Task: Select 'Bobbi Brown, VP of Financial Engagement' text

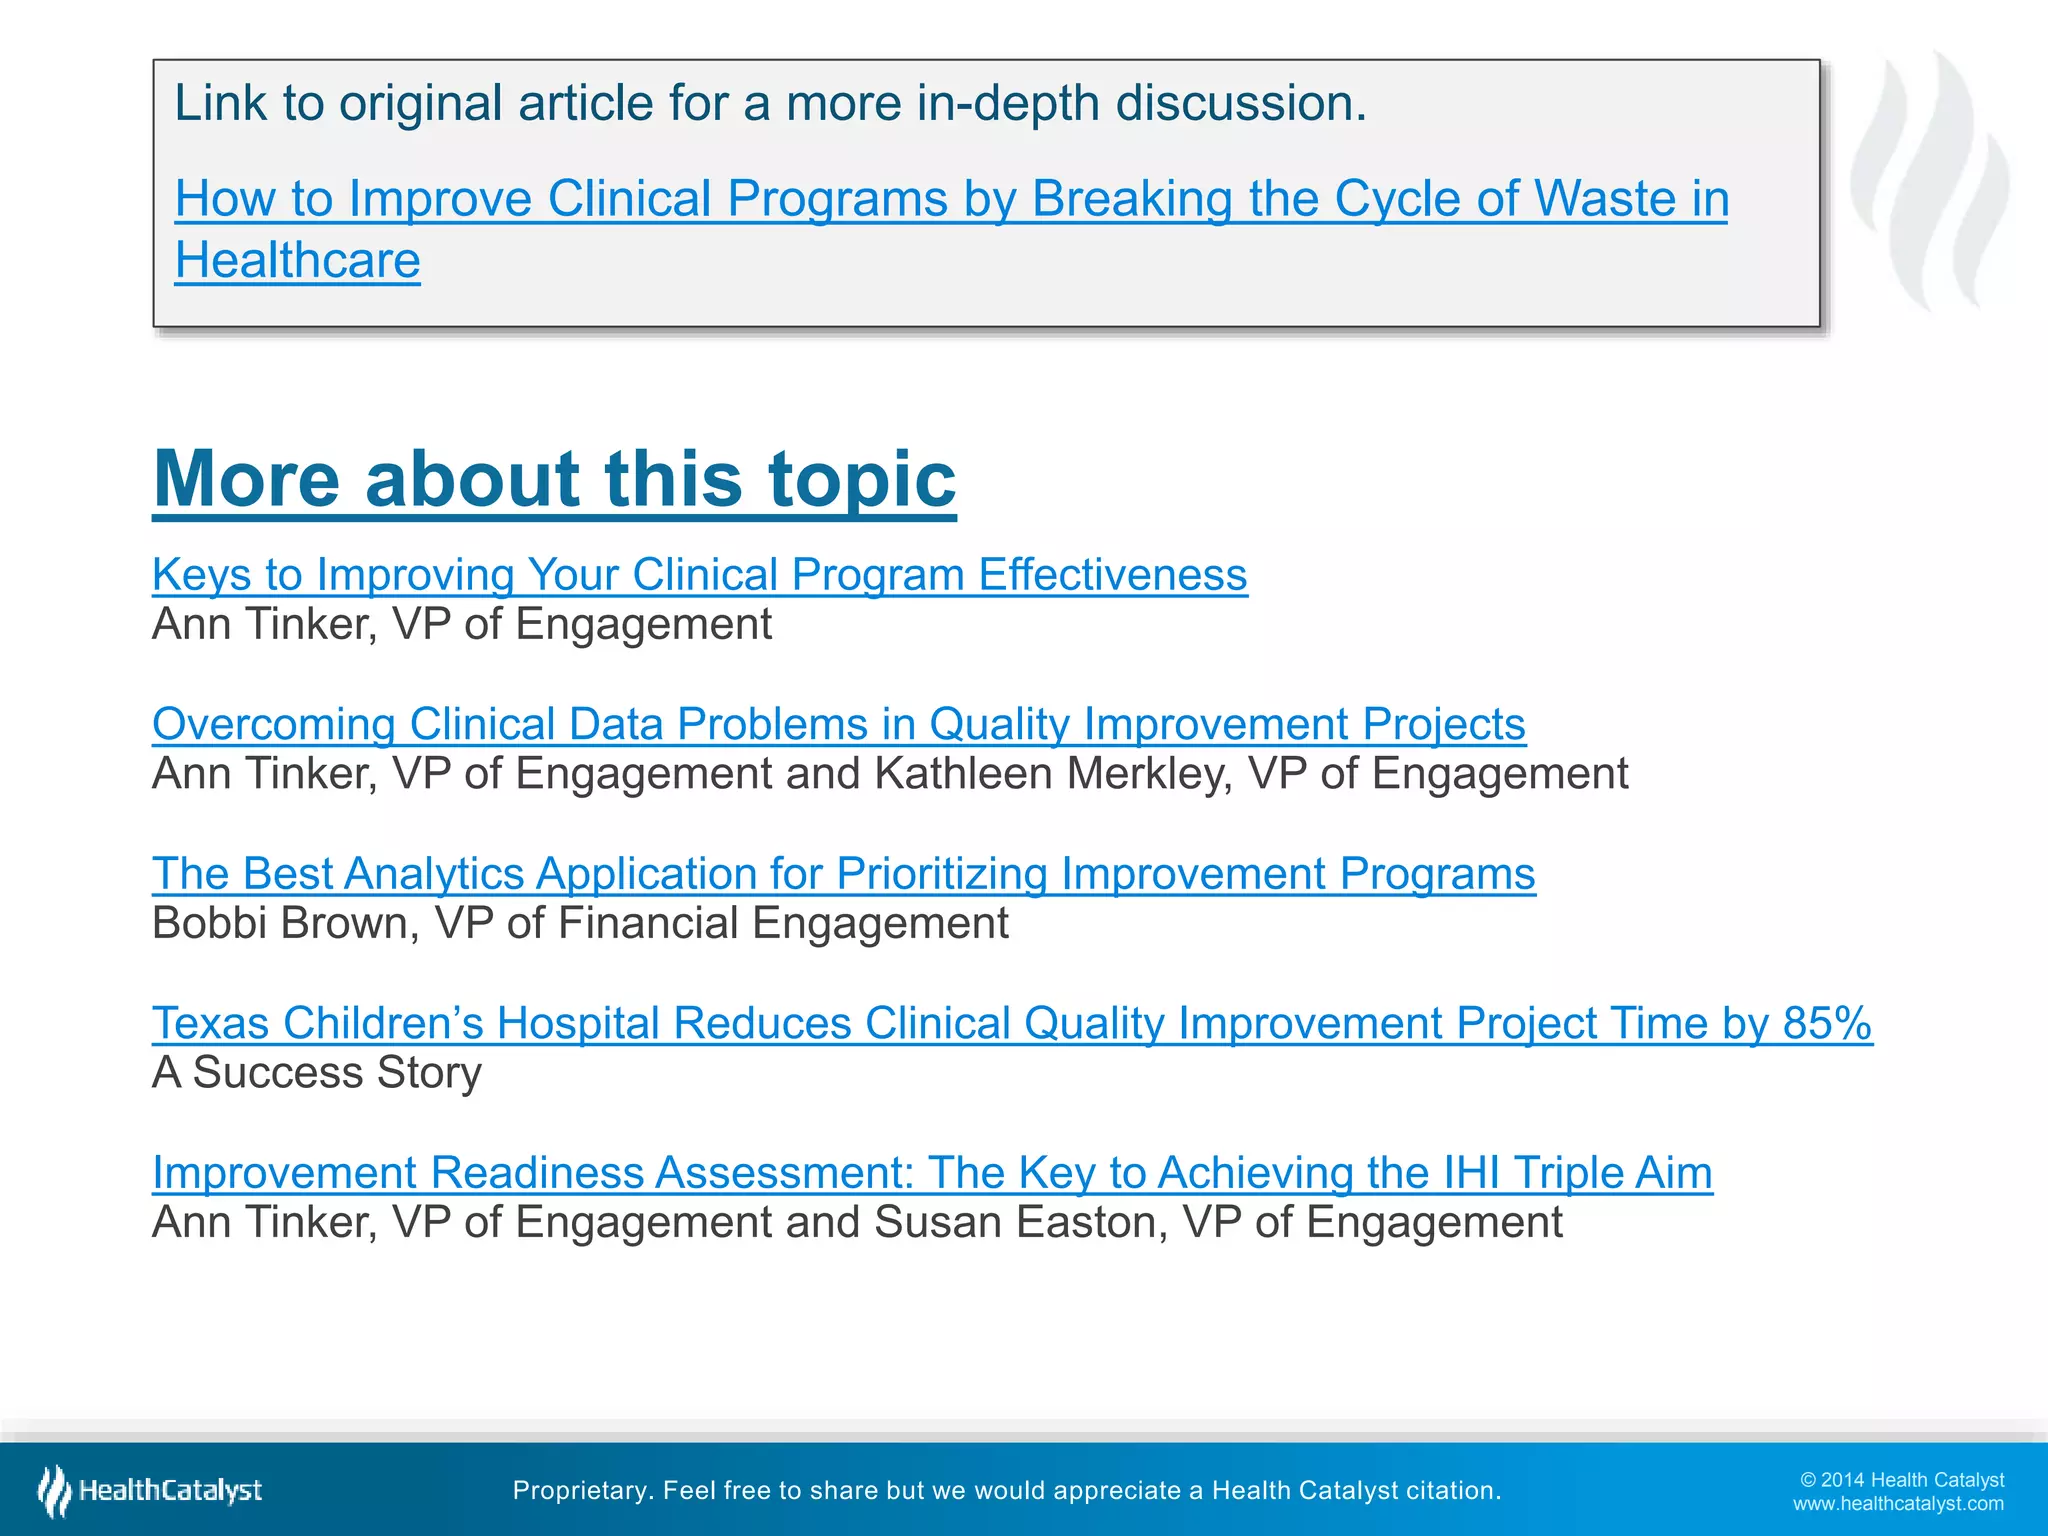Action: 580,923
